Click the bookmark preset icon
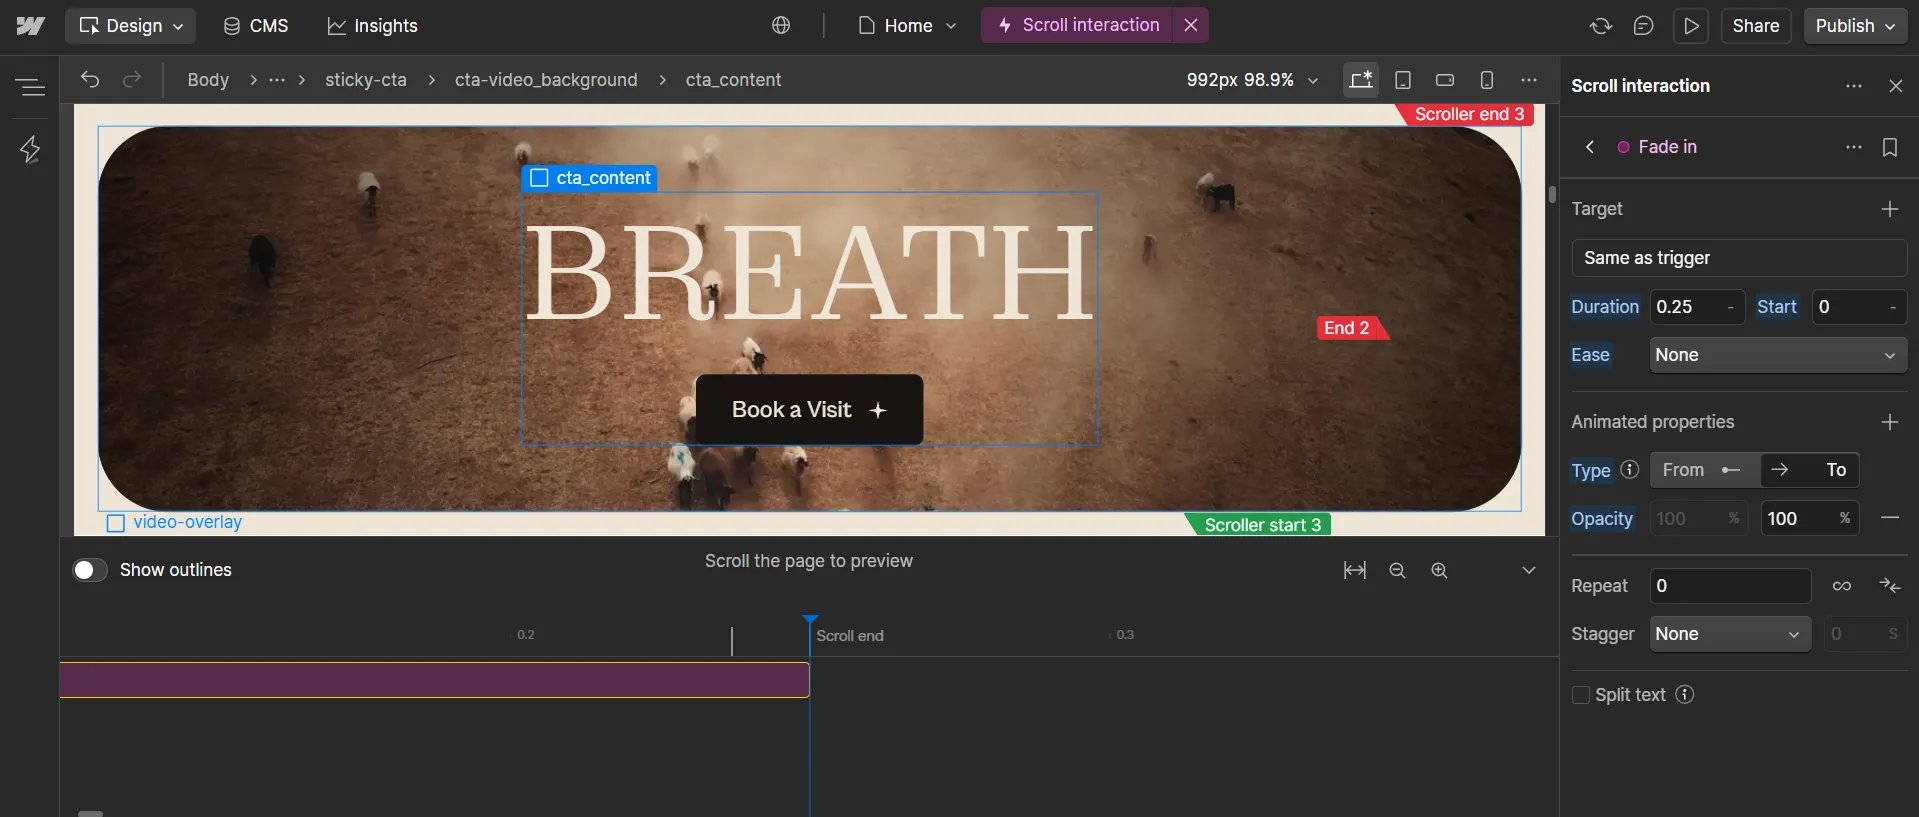Image resolution: width=1919 pixels, height=817 pixels. [1890, 147]
